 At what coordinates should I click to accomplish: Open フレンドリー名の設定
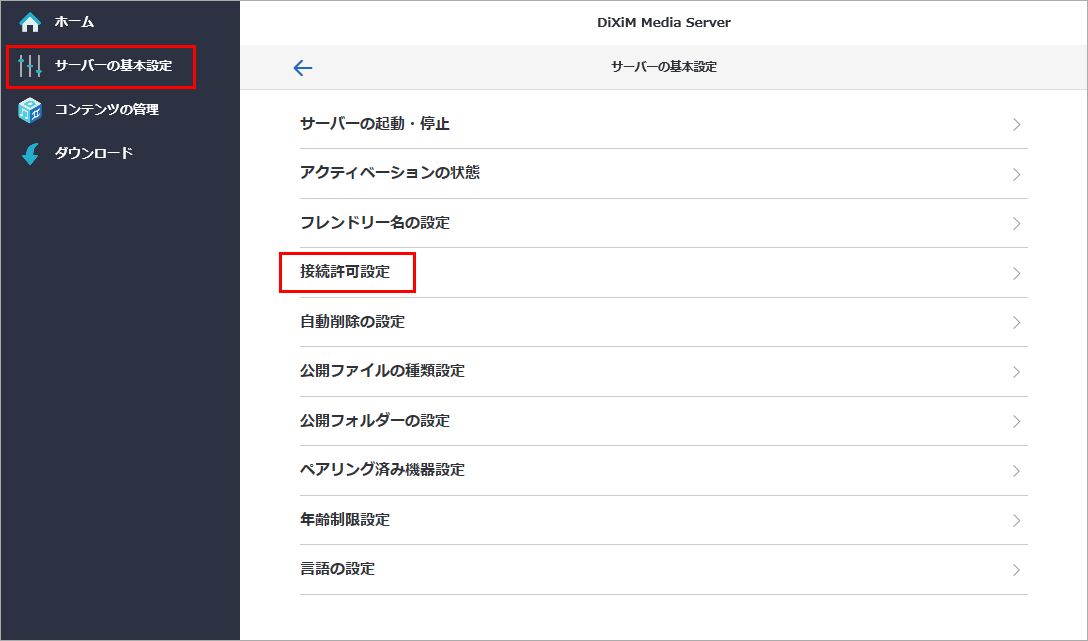663,223
